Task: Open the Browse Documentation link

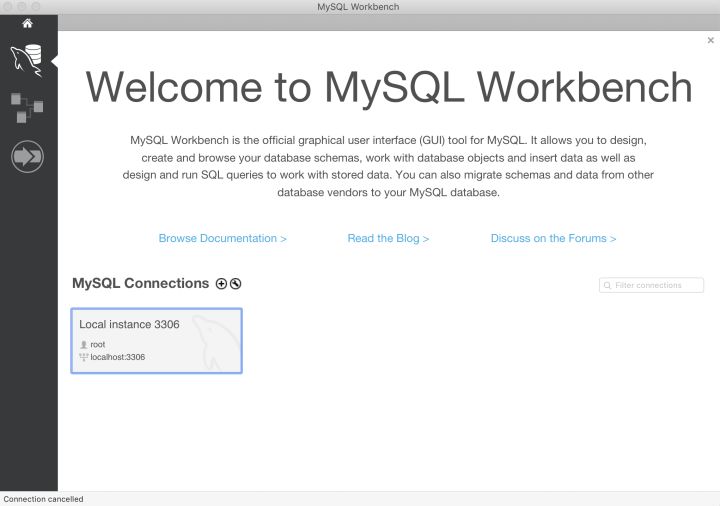Action: [x=223, y=238]
